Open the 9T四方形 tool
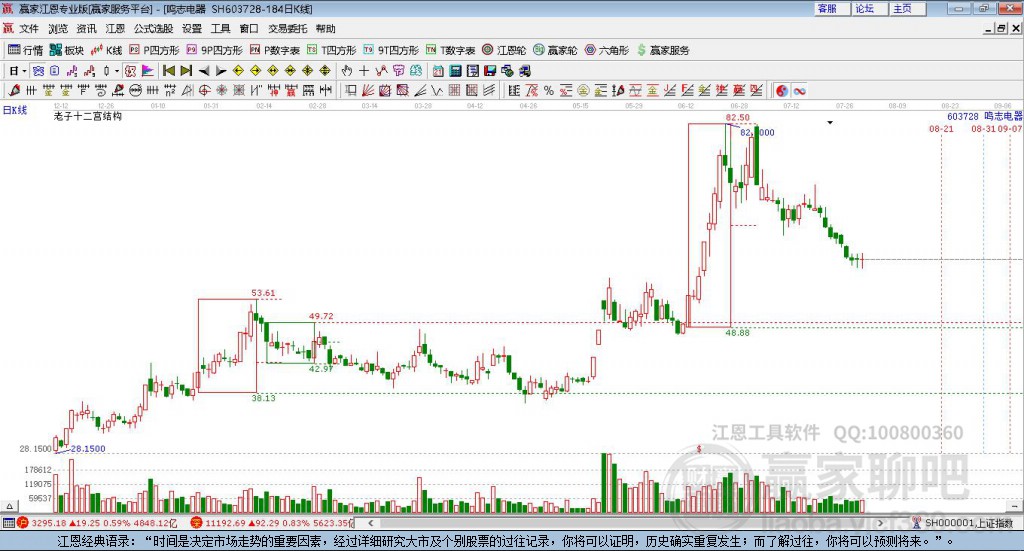 (x=391, y=50)
